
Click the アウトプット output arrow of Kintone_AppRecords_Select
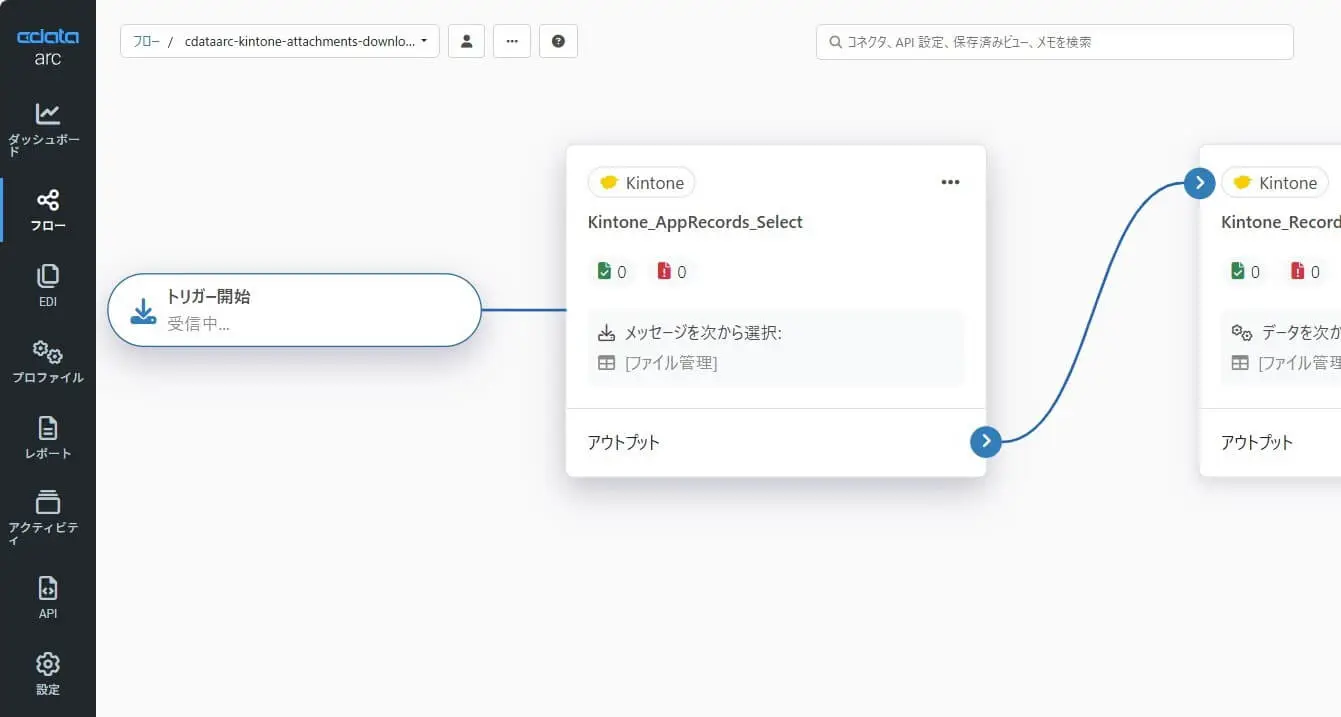986,441
